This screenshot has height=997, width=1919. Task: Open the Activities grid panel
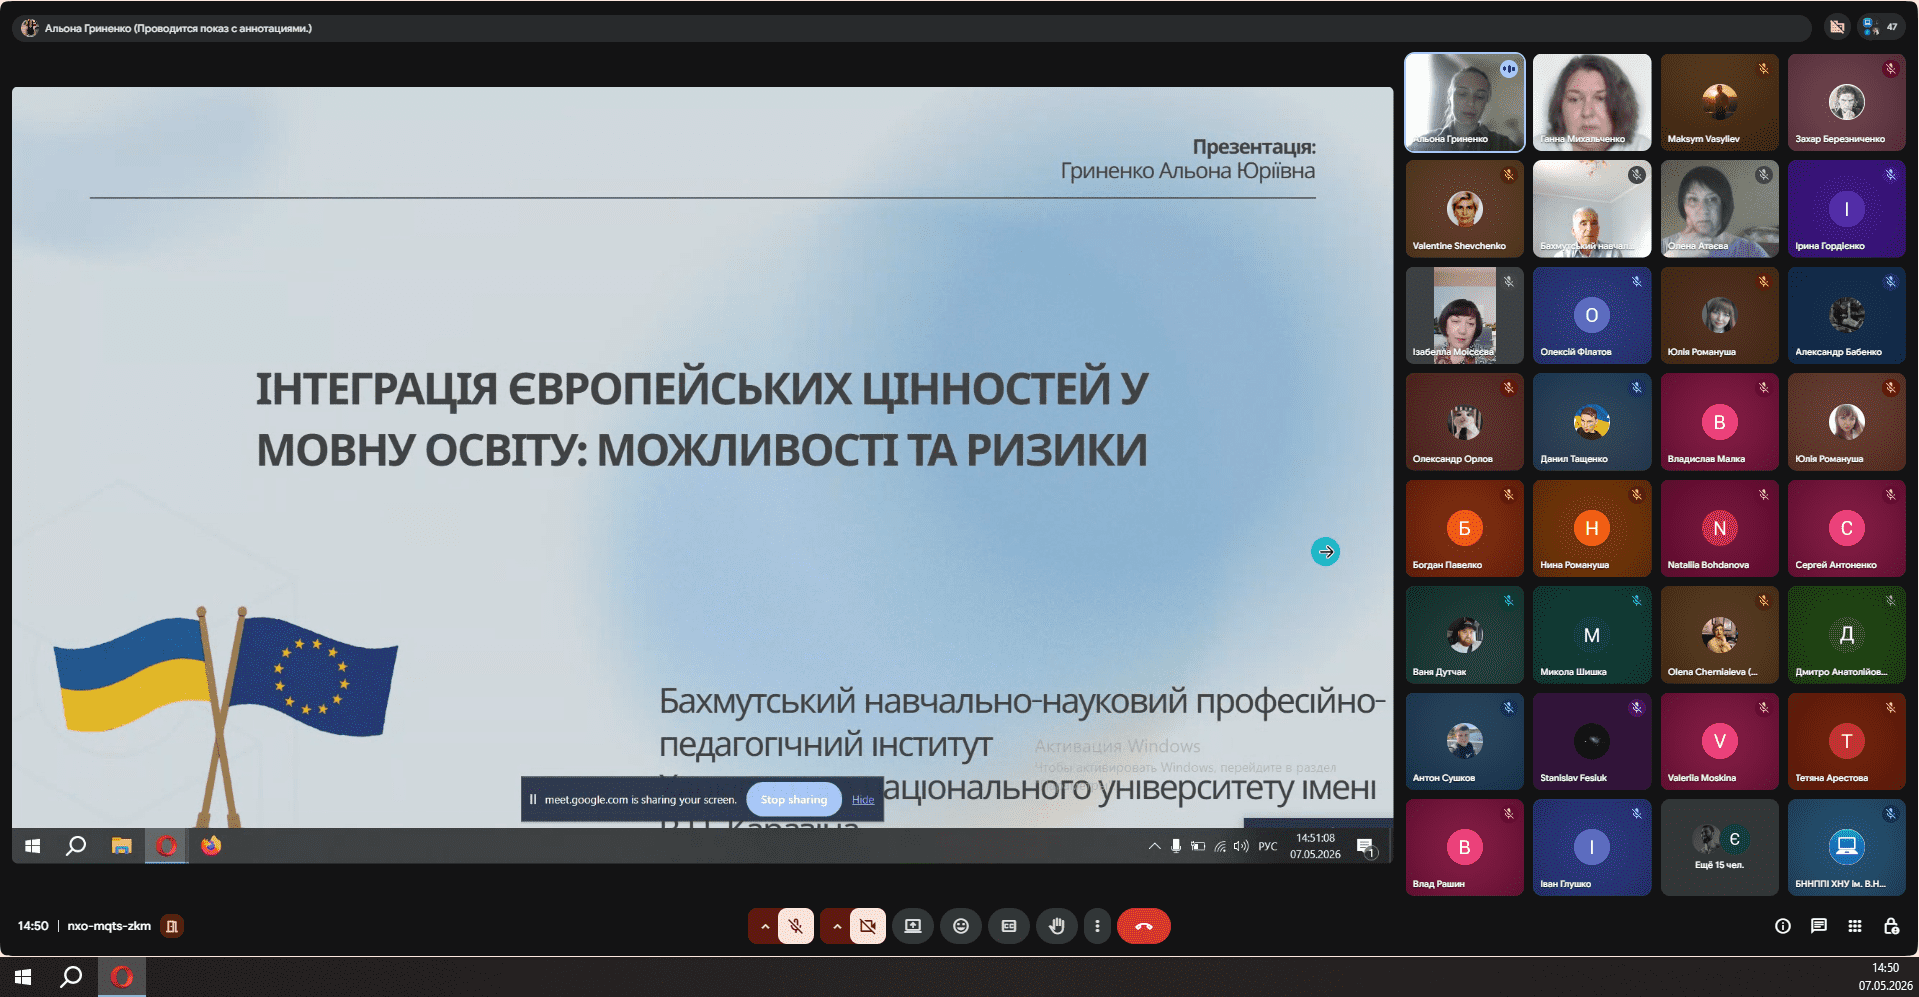[x=1855, y=926]
